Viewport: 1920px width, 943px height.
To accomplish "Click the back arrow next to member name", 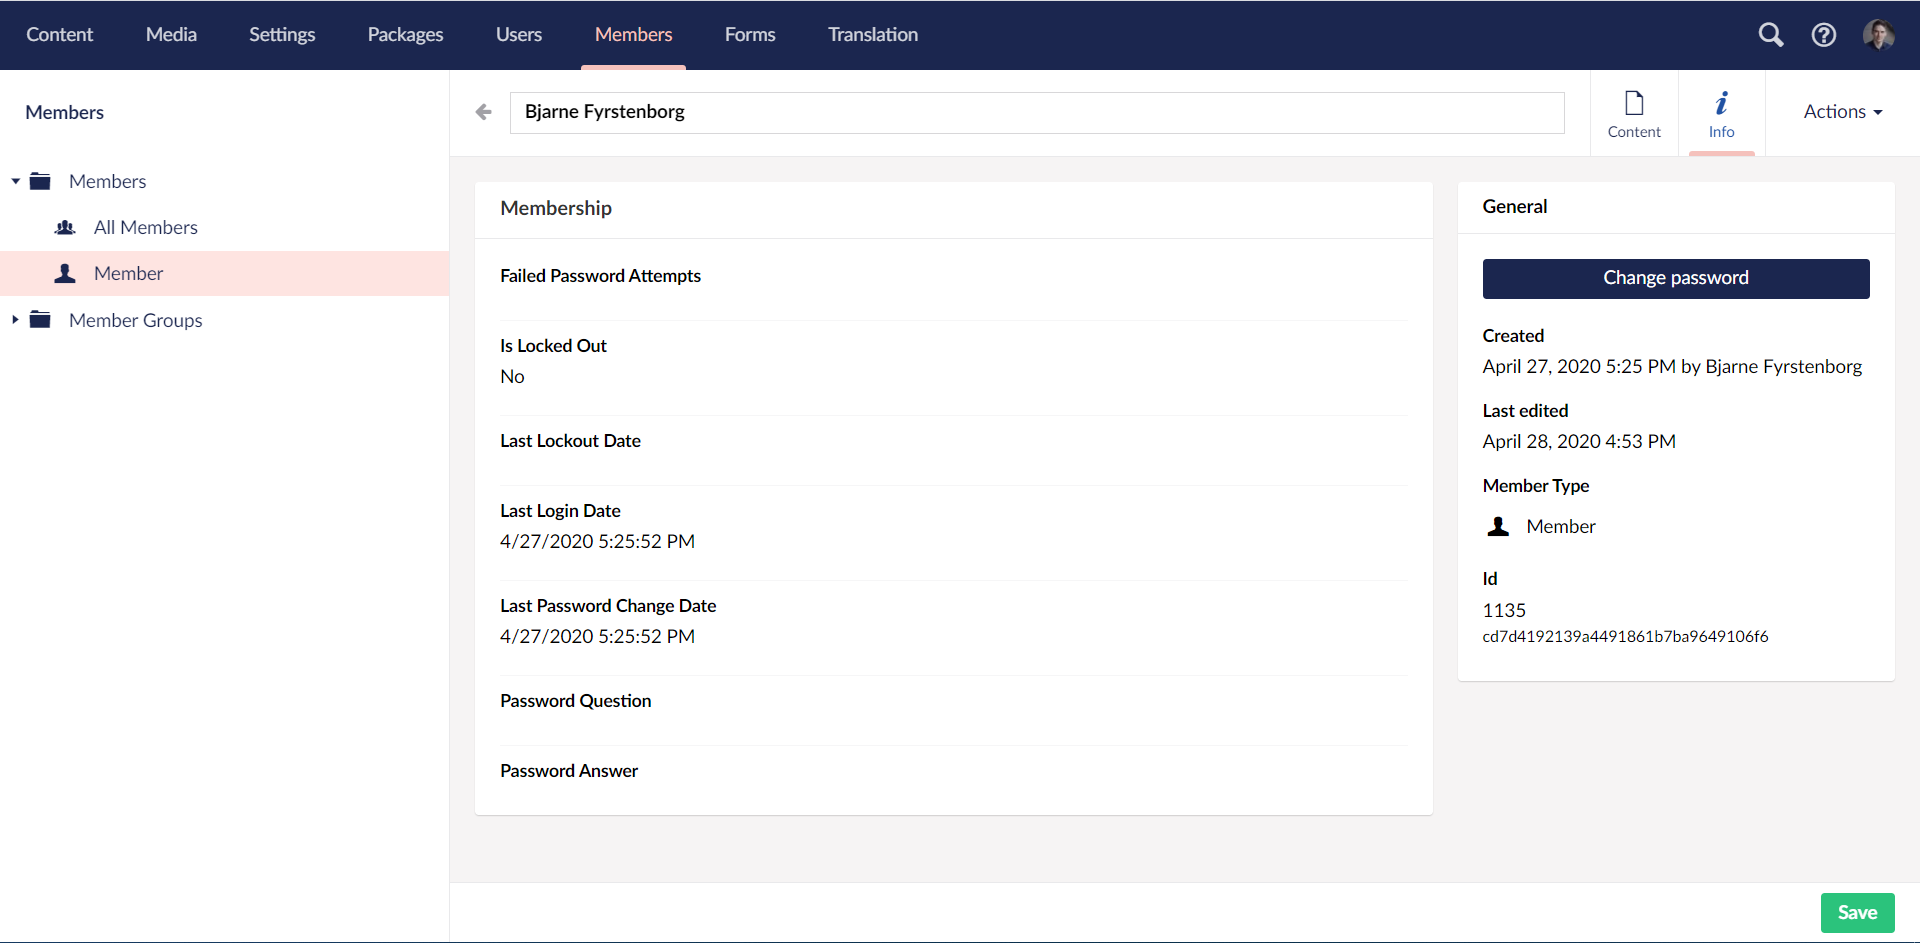I will (x=484, y=112).
